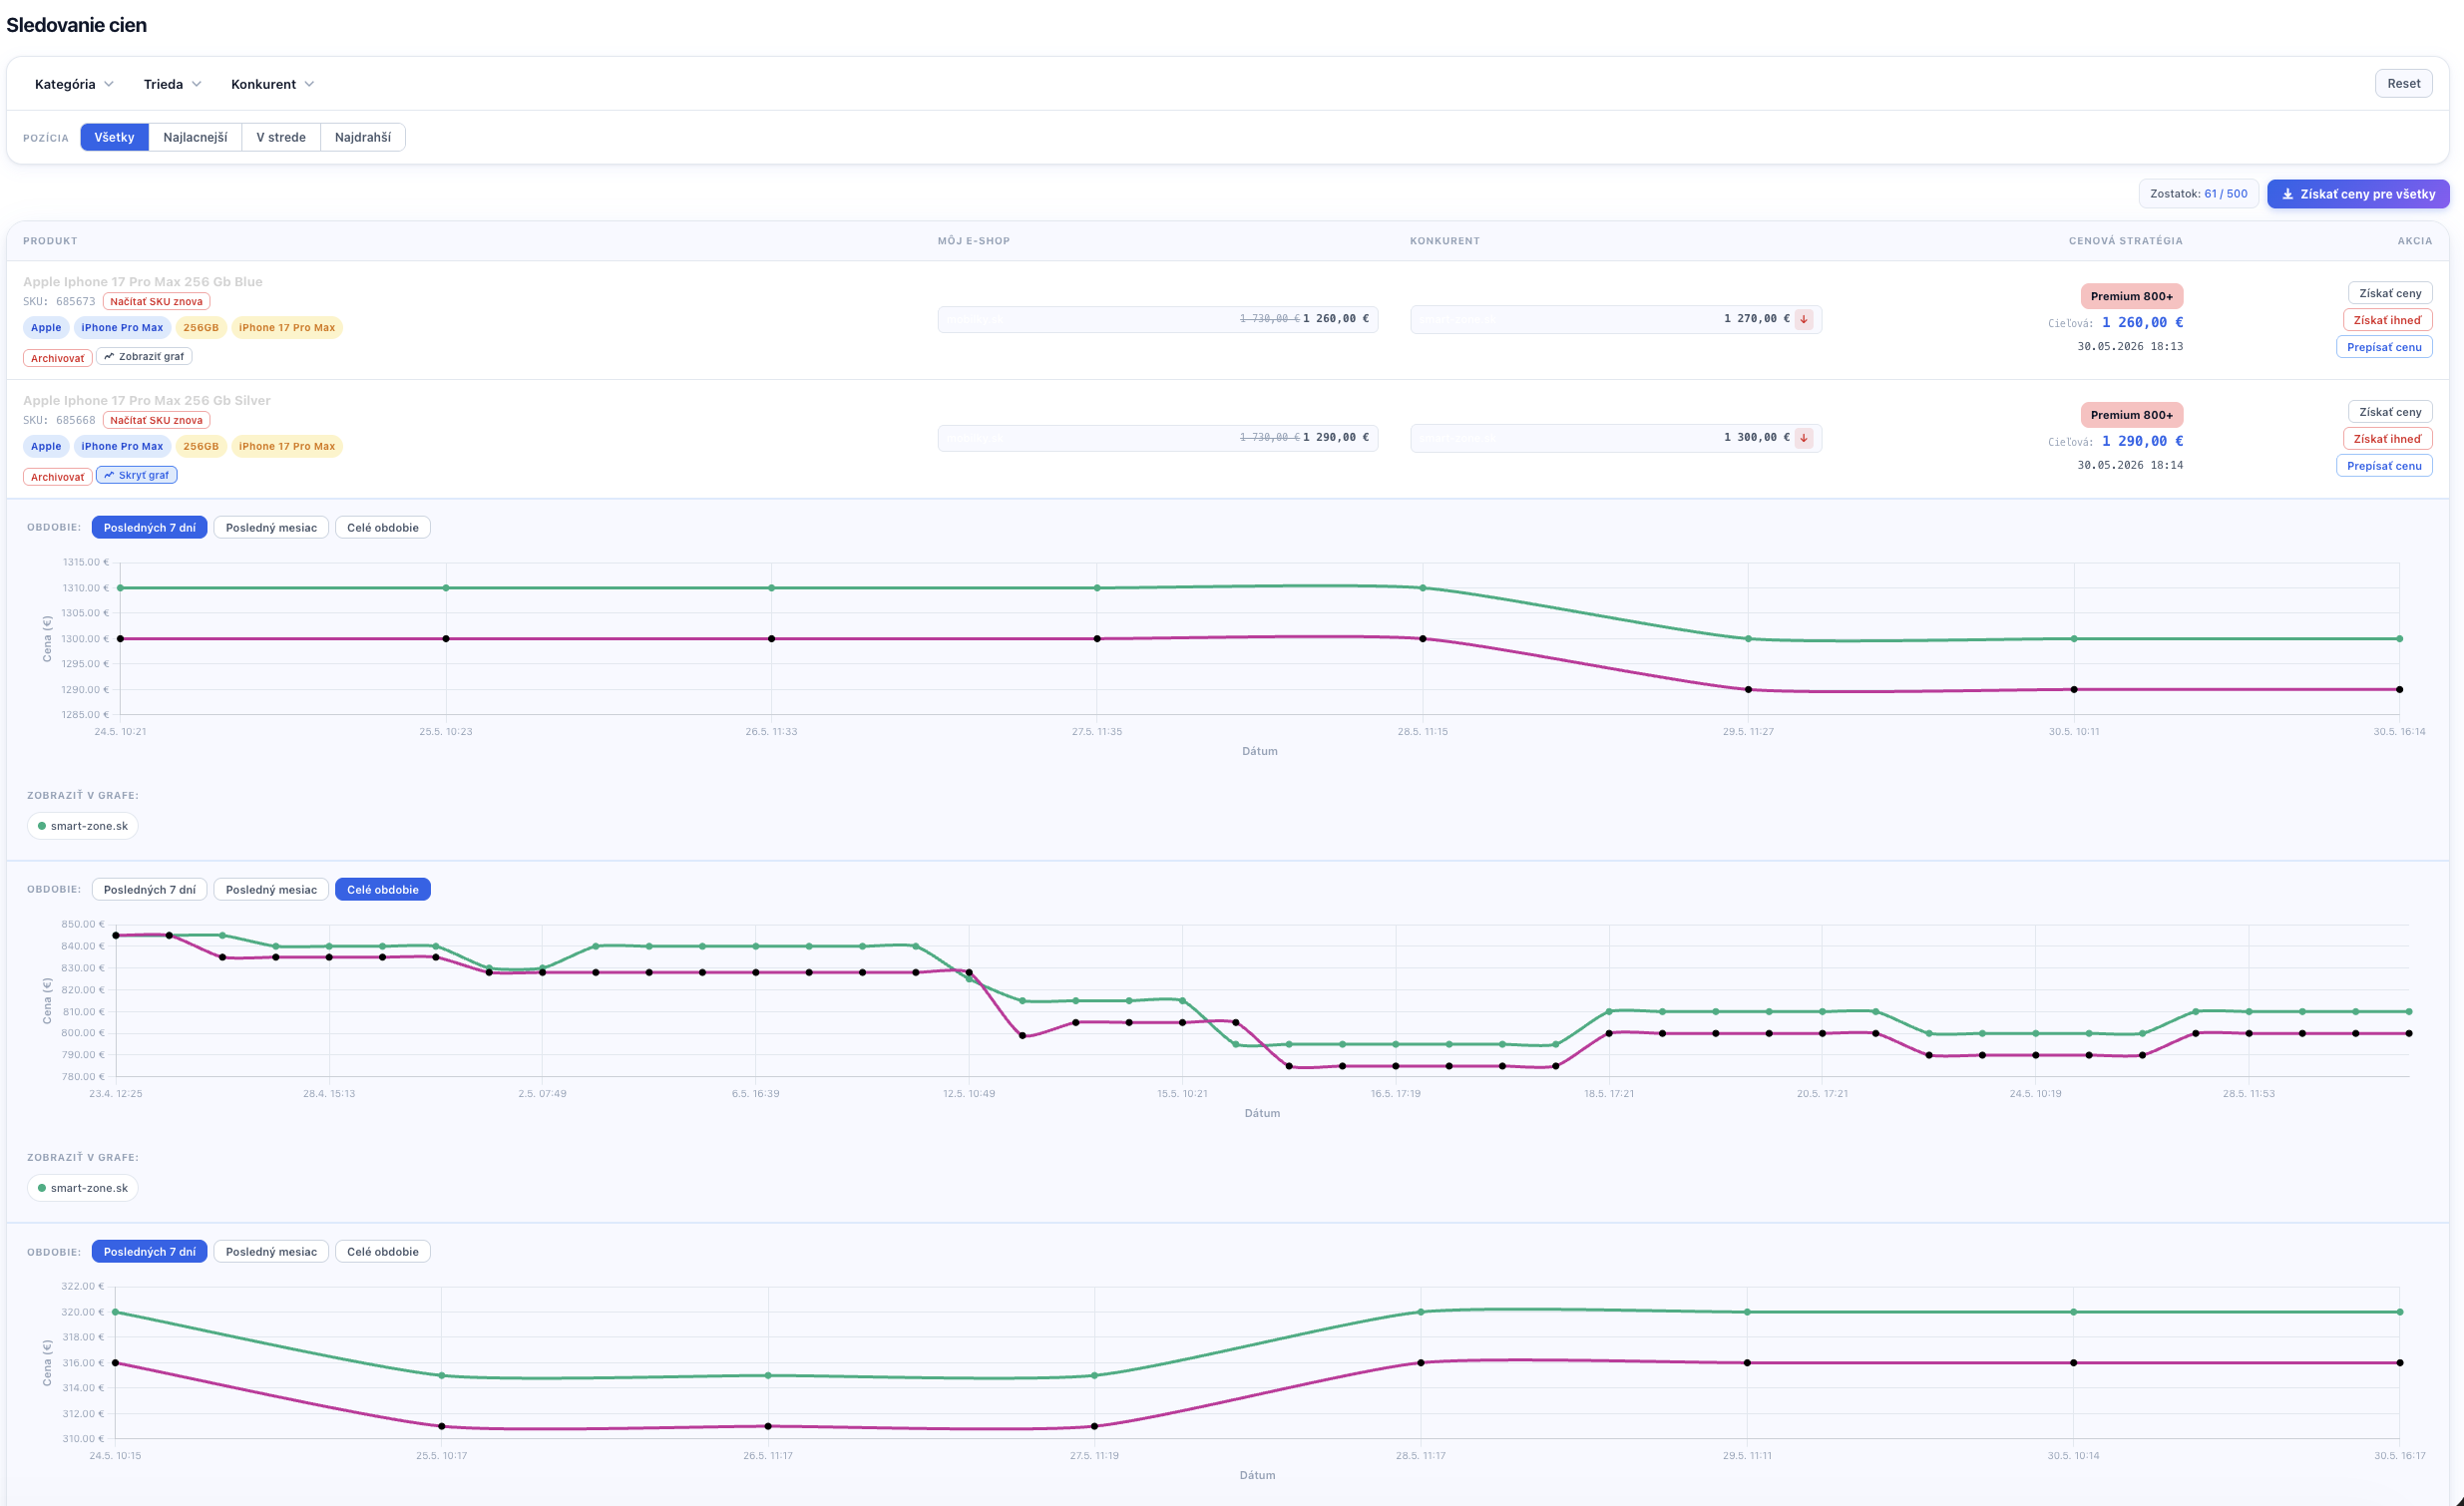Click green point at 28.5. 11:17 in bottom chart
The image size is (2464, 1506).
(x=1421, y=1312)
